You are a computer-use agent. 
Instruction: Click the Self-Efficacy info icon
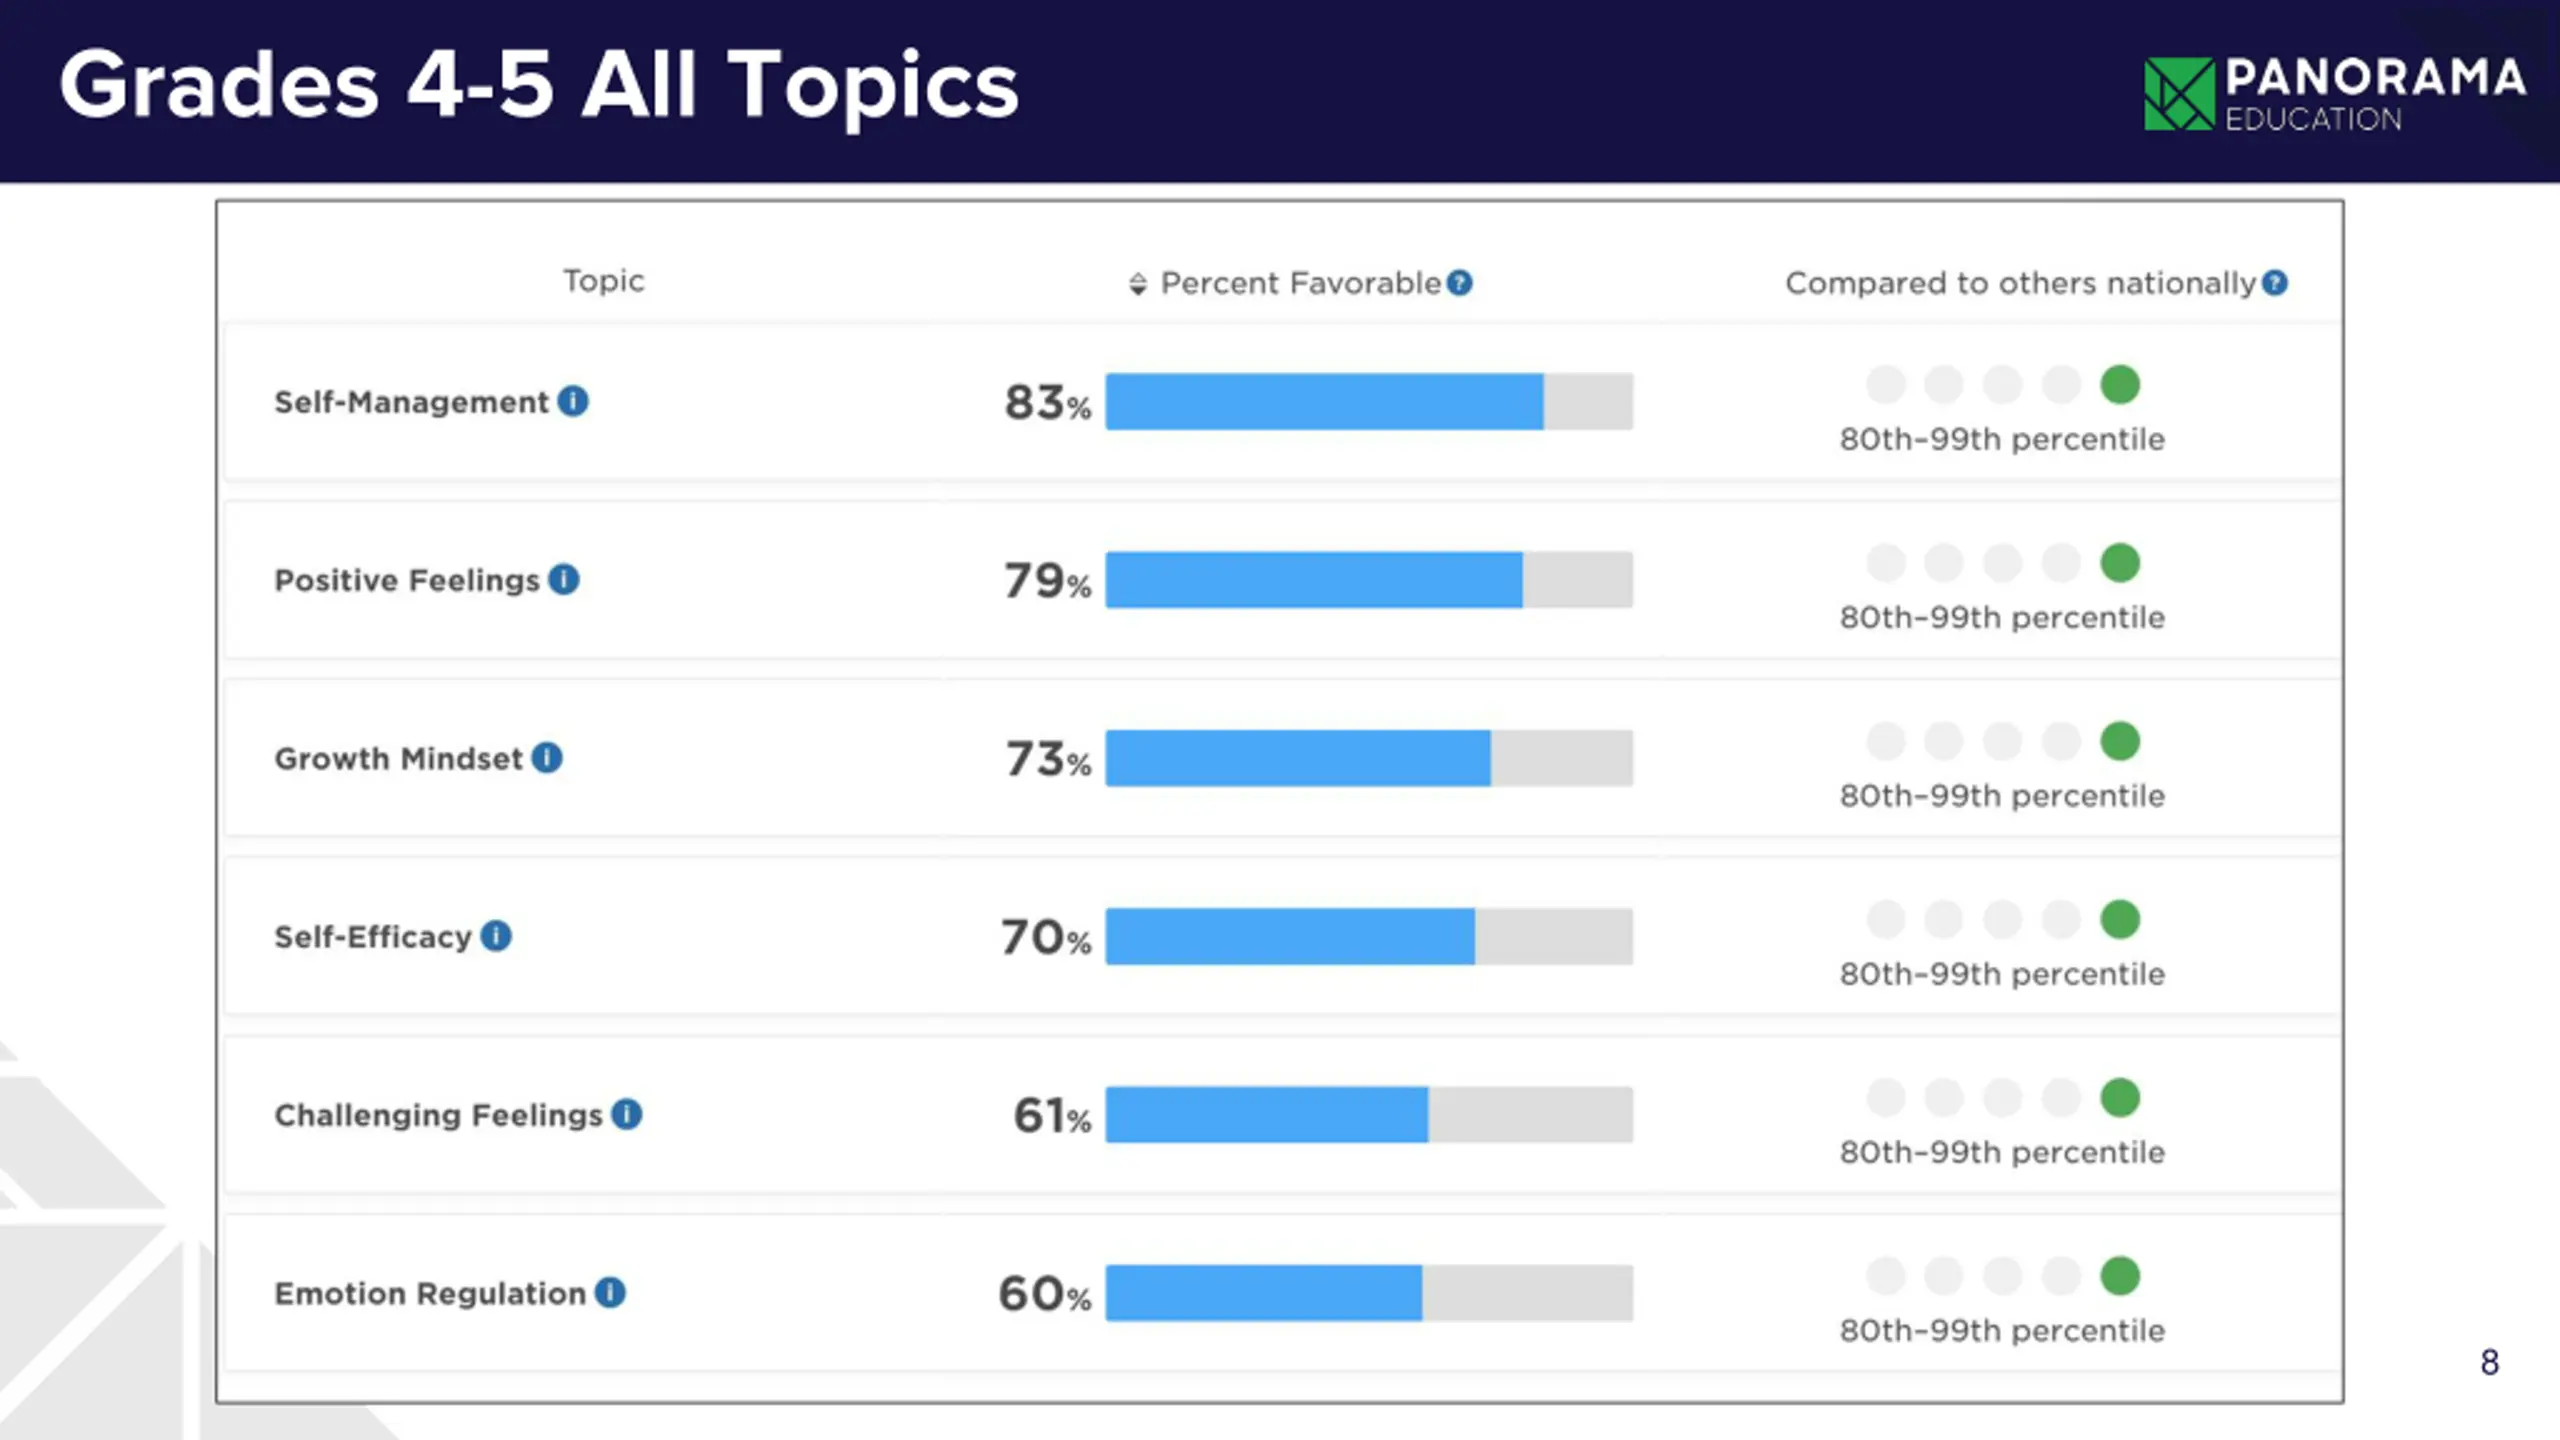point(496,936)
